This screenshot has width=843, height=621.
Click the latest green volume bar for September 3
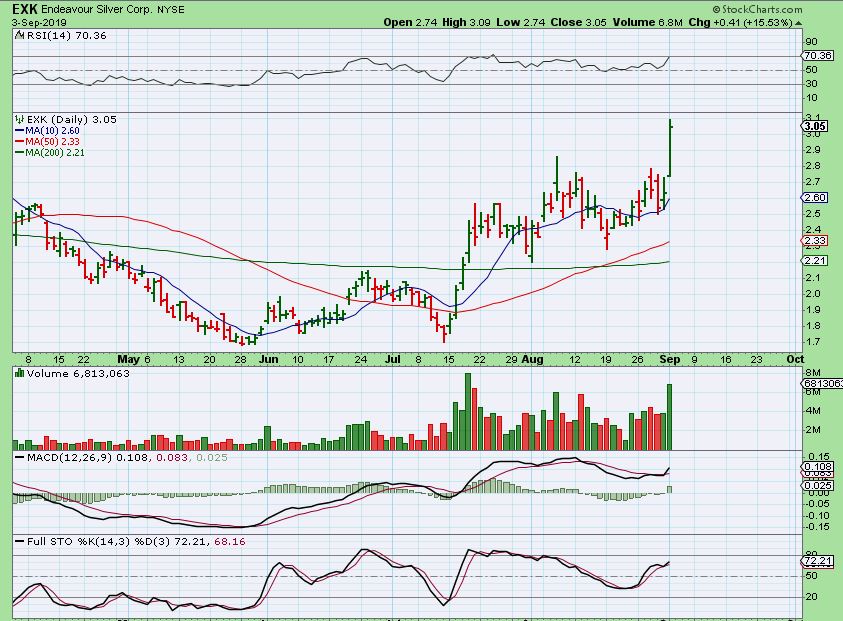(x=669, y=417)
